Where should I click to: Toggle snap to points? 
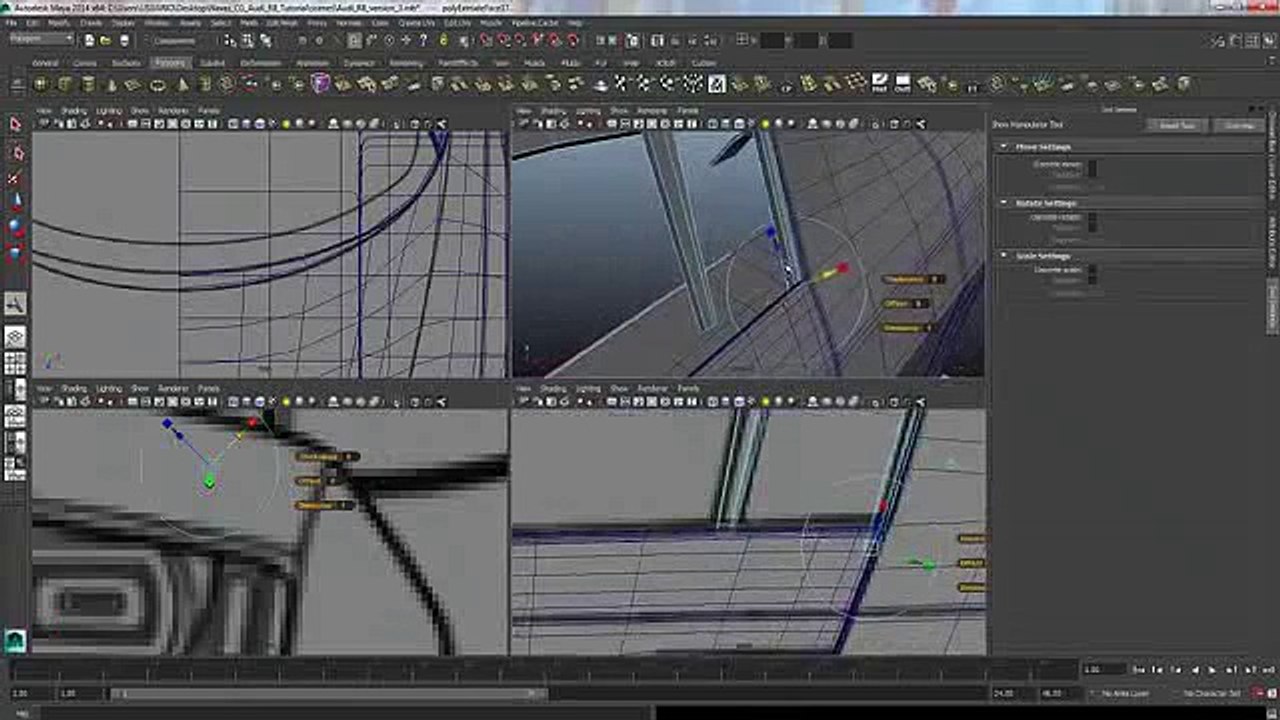click(x=521, y=41)
